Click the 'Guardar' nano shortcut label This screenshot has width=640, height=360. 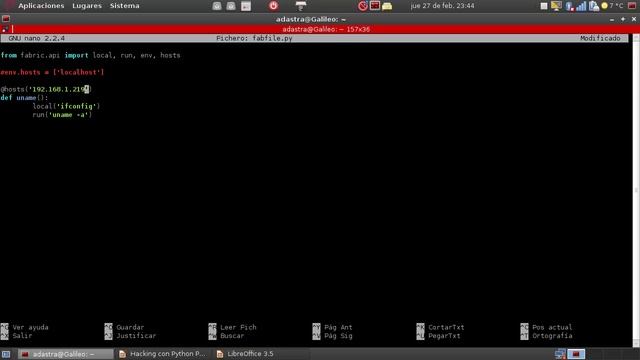coord(130,327)
